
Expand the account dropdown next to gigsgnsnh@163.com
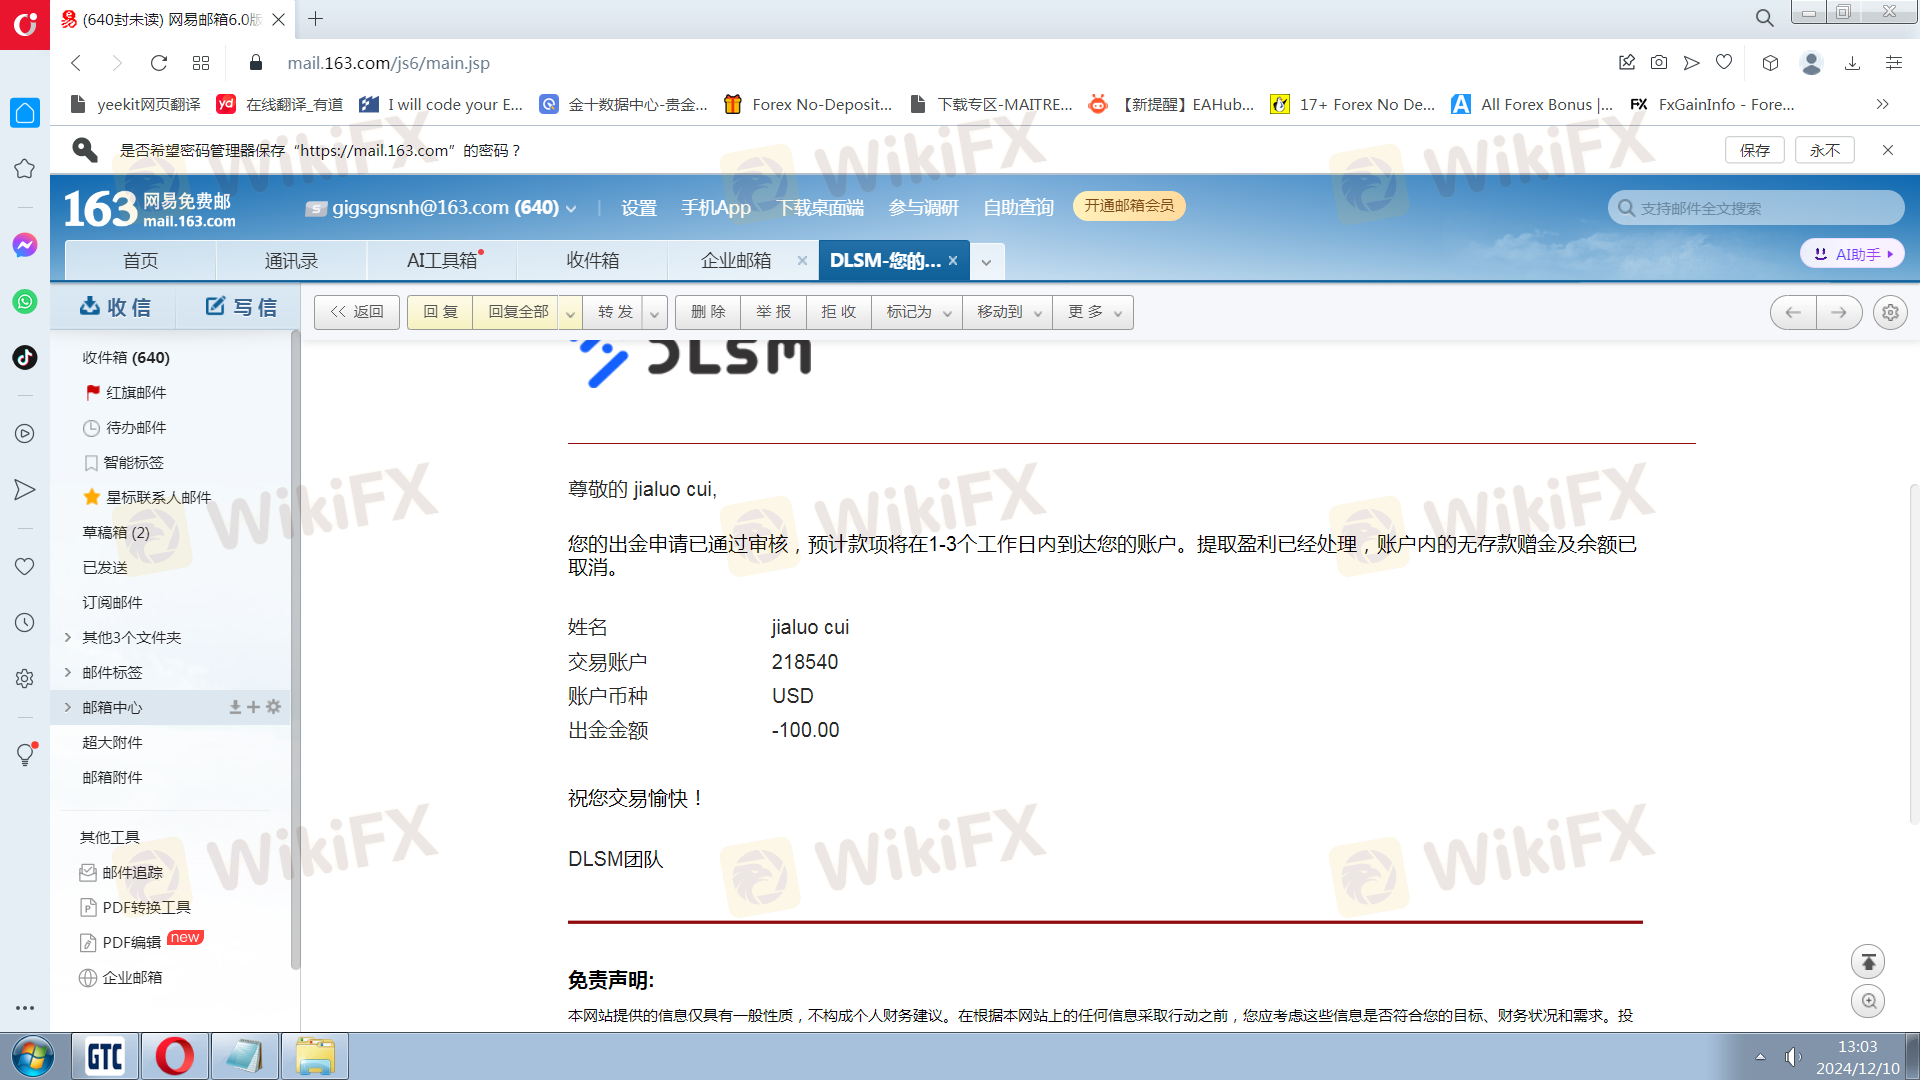point(571,209)
